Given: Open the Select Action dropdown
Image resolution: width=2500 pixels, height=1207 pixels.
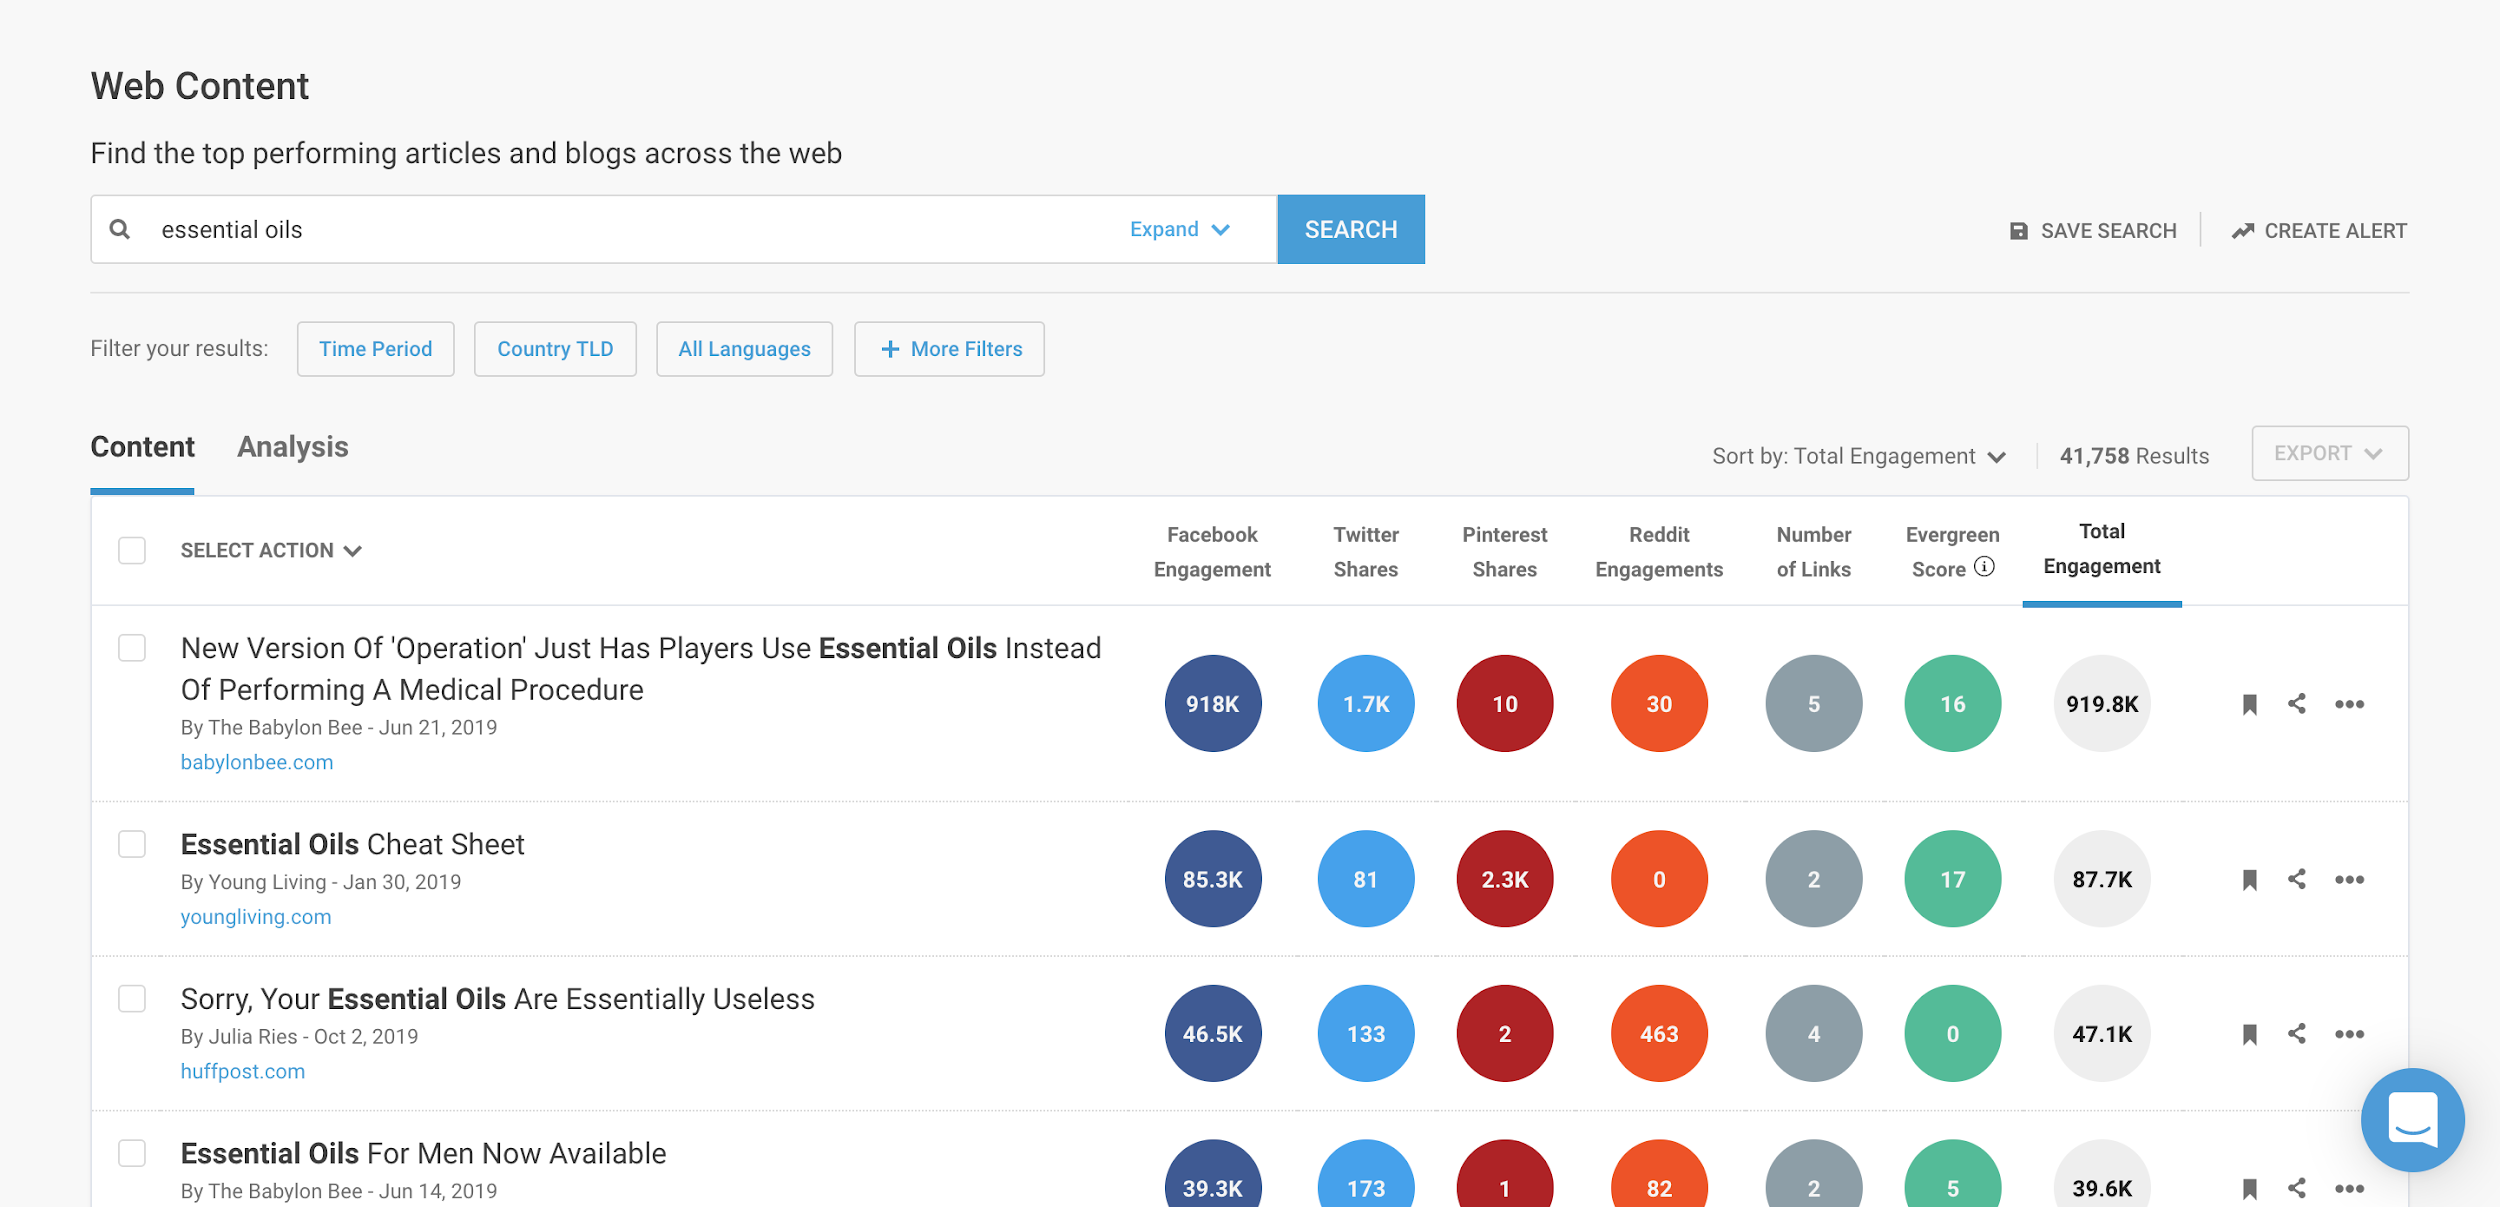Looking at the screenshot, I should (271, 551).
